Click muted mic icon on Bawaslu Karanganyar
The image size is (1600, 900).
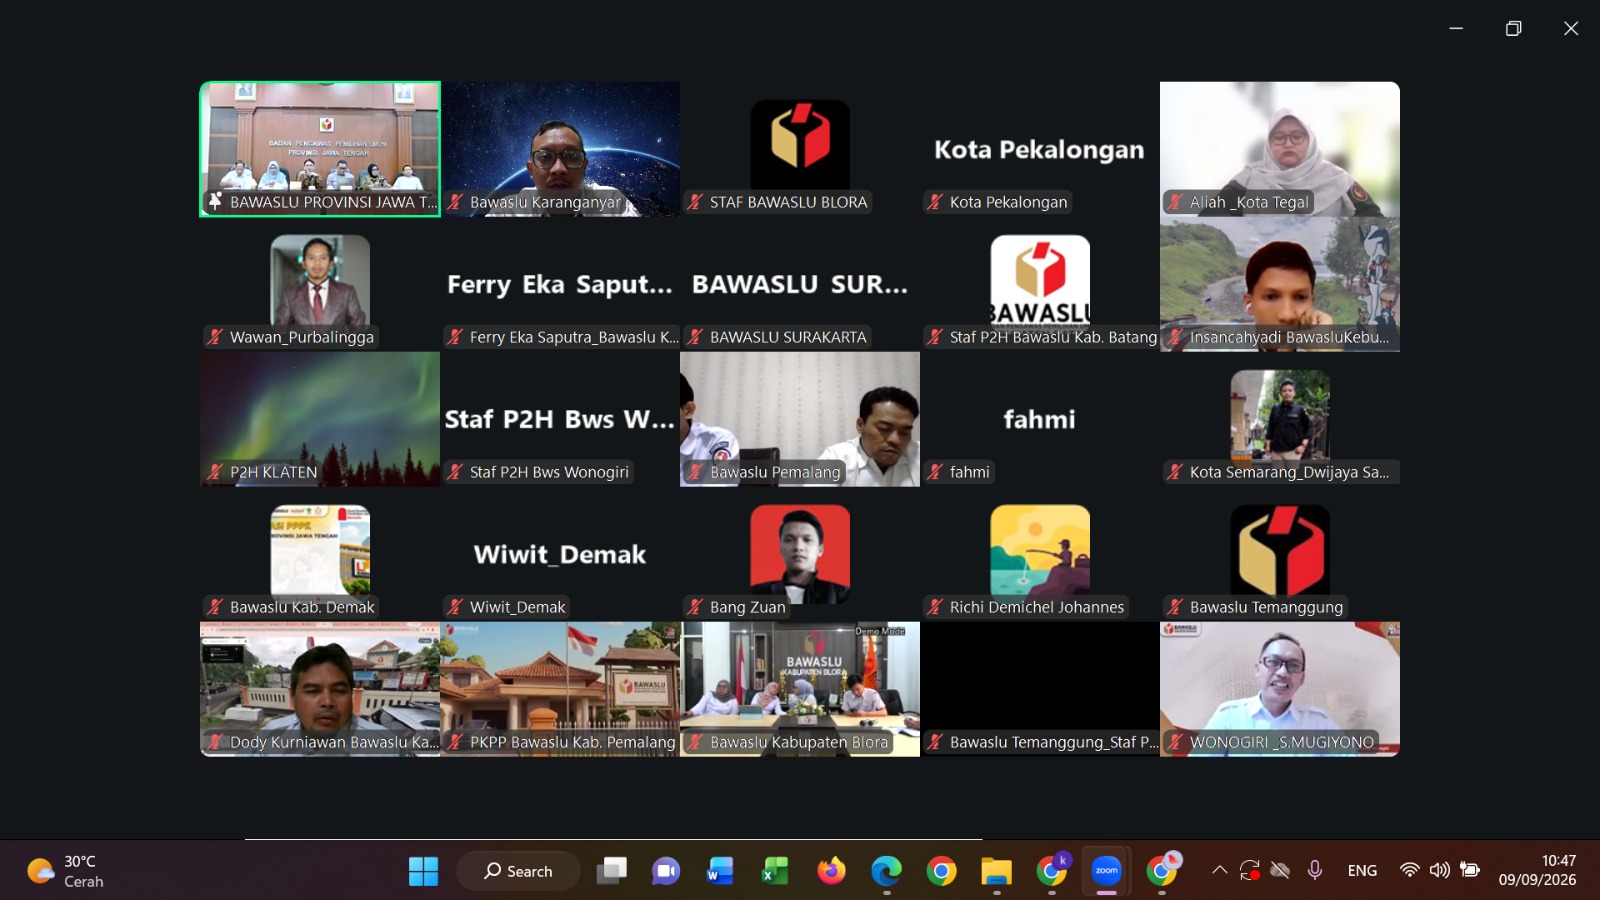point(455,202)
